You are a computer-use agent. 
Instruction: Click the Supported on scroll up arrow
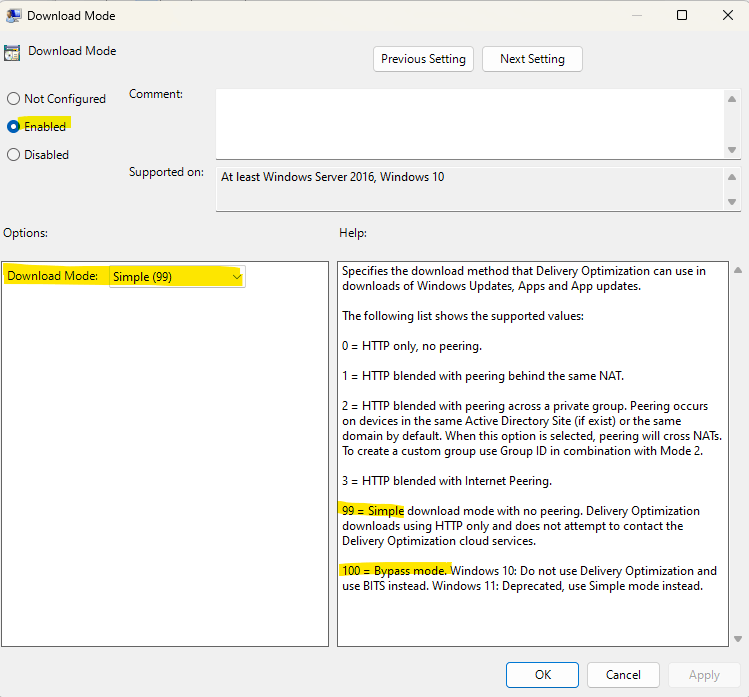(732, 177)
